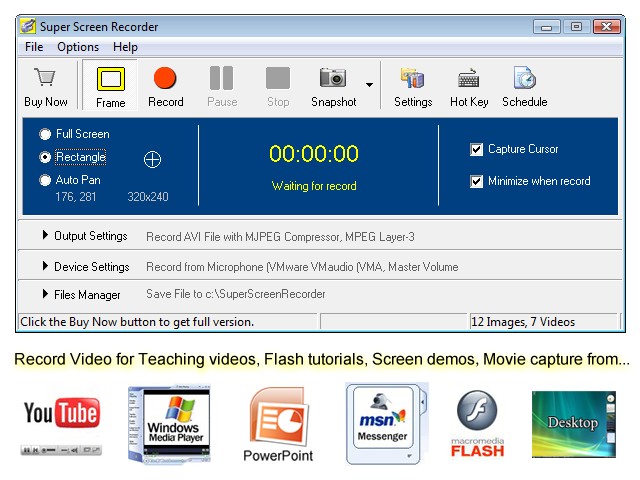This screenshot has width=640, height=480.
Task: Expand the Output Settings section
Action: 45,235
